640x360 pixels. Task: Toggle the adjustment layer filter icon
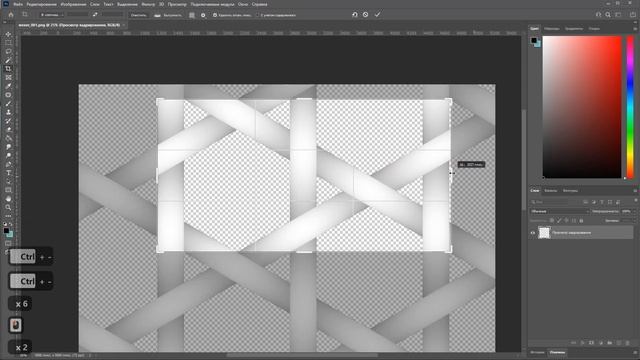[594, 202]
